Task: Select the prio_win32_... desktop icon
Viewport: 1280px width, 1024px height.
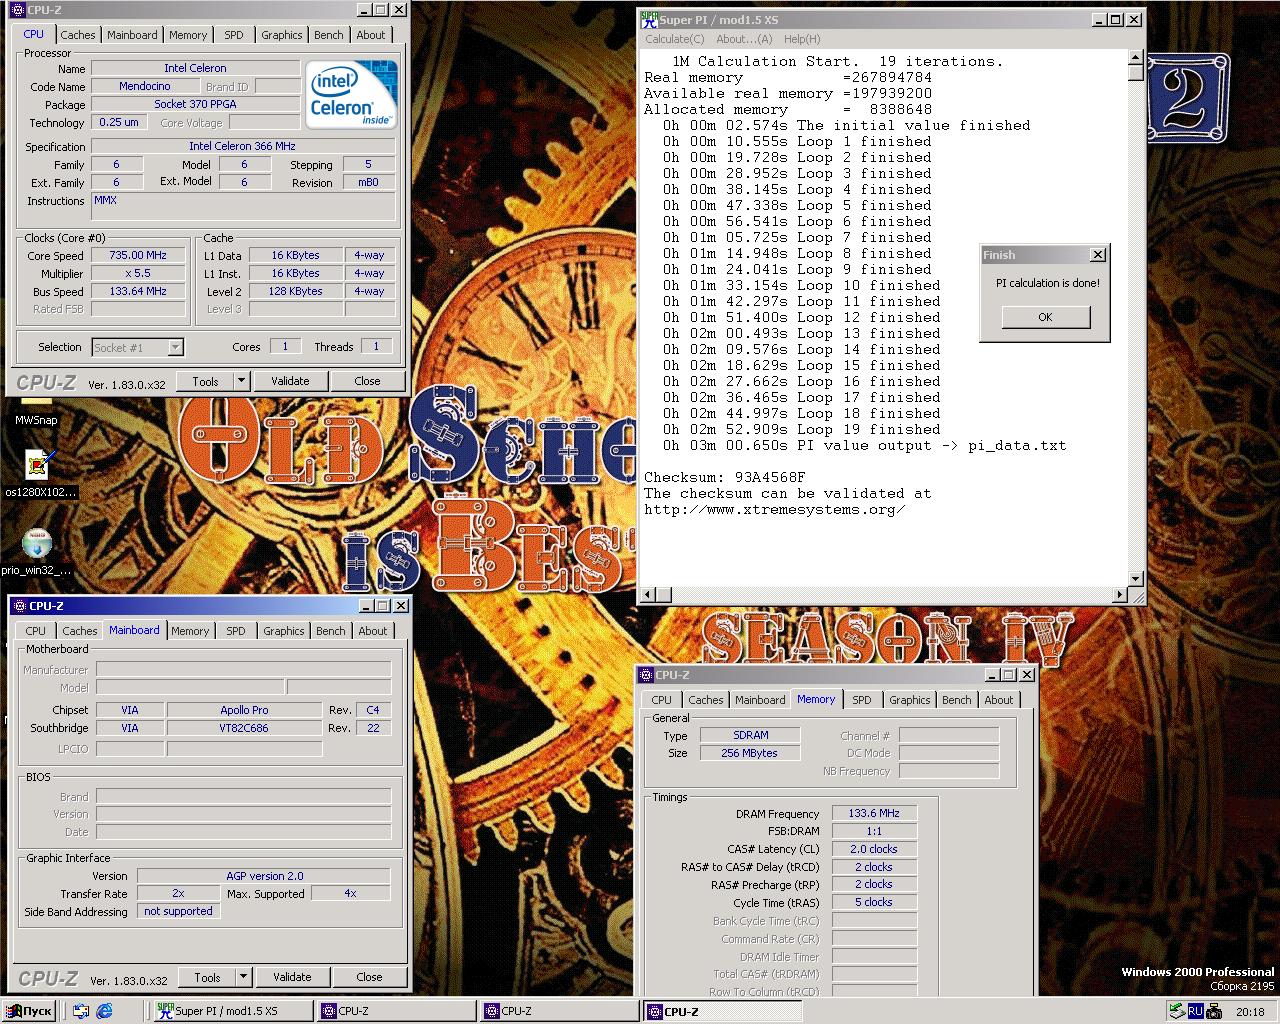Action: tap(37, 552)
